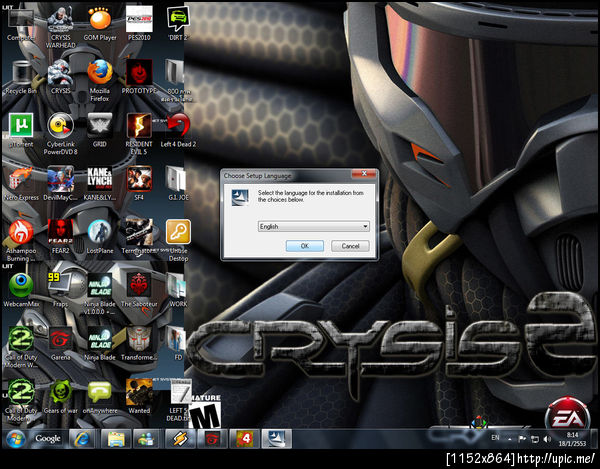Expand the English language dropdown
Image resolution: width=600 pixels, height=469 pixels.
tap(313, 226)
